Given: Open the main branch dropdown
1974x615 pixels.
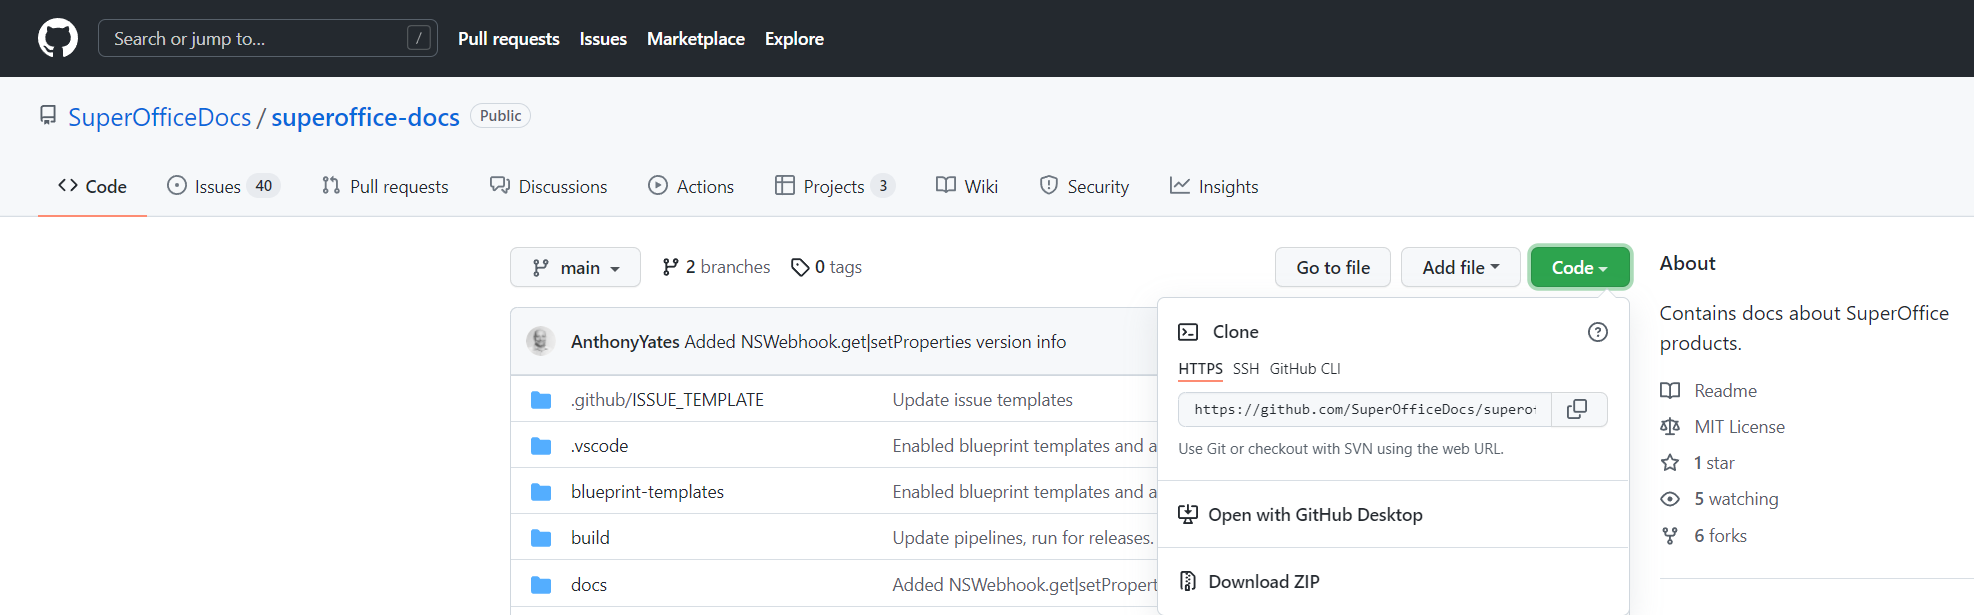Looking at the screenshot, I should (575, 267).
